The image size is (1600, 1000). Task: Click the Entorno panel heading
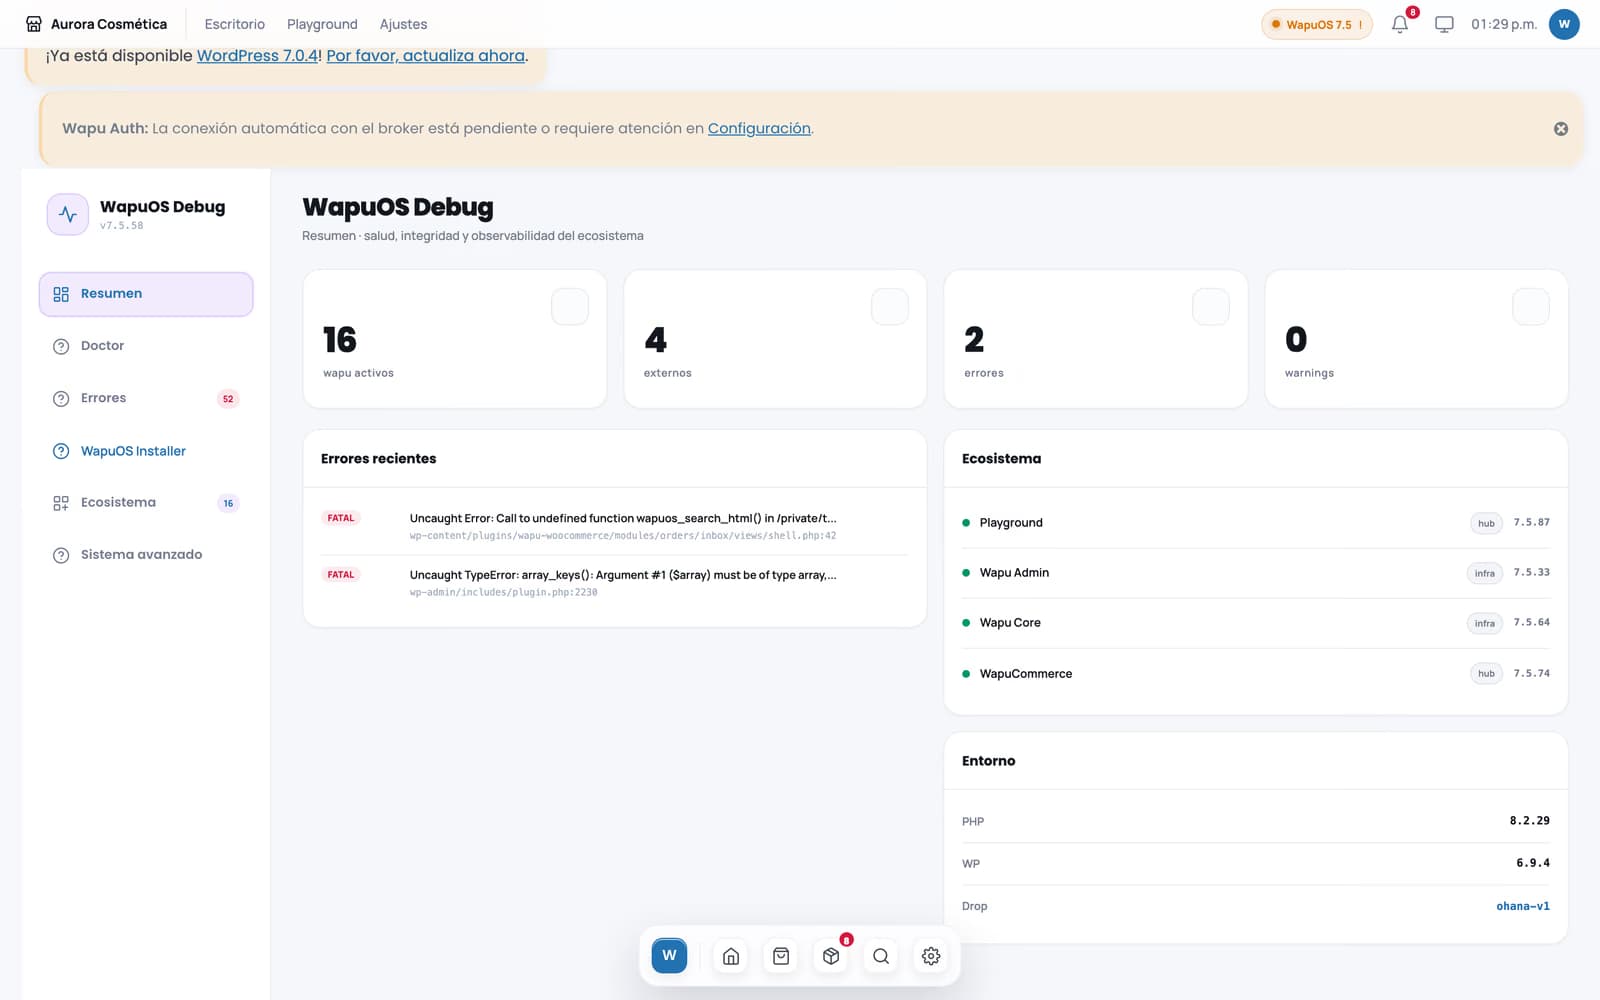(x=988, y=761)
